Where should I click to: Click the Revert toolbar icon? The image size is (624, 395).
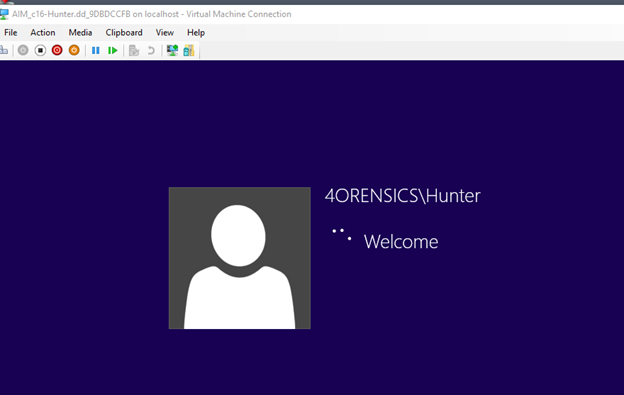click(151, 51)
